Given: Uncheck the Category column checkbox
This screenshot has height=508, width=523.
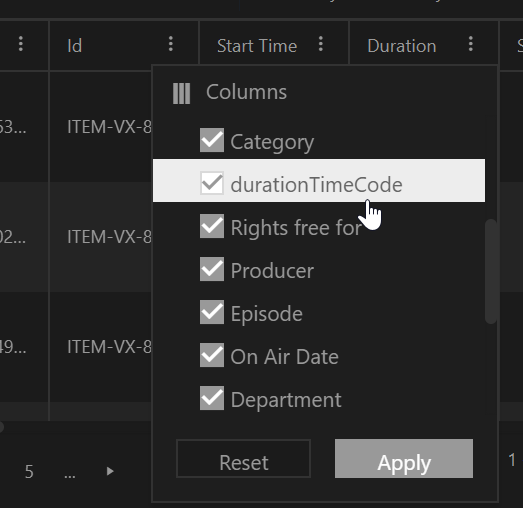Looking at the screenshot, I should click(212, 140).
